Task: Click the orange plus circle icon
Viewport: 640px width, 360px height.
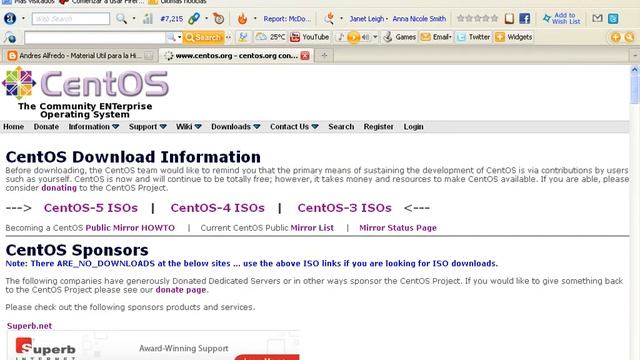Action: 616,38
